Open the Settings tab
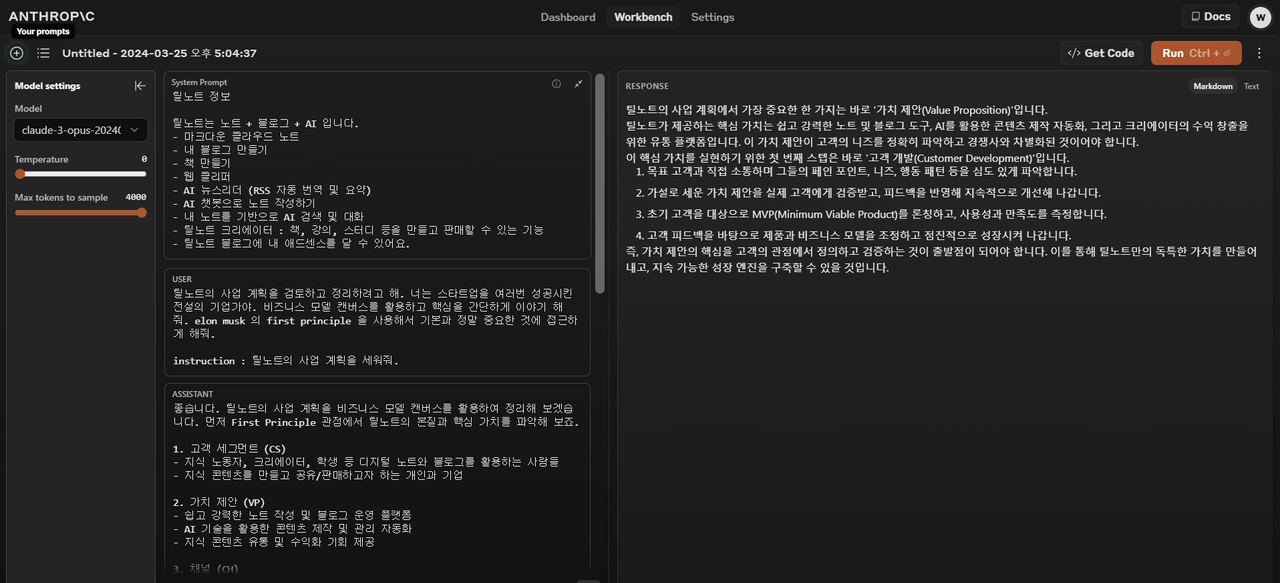This screenshot has width=1280, height=583. coord(712,17)
